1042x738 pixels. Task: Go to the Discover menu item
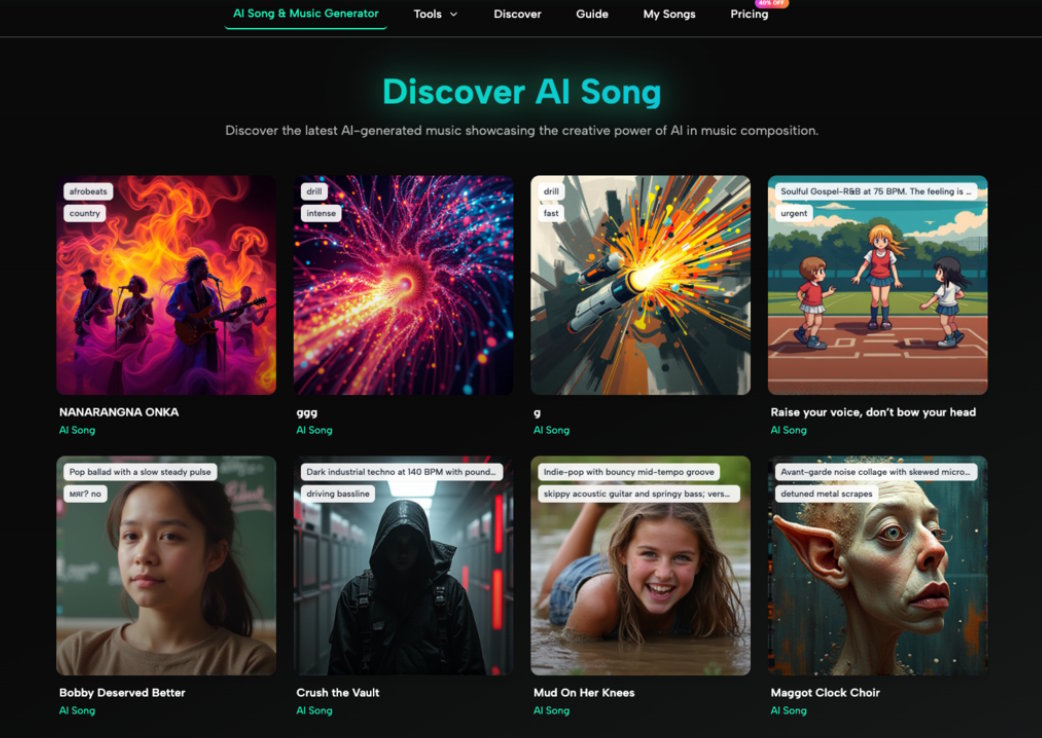pyautogui.click(x=517, y=14)
